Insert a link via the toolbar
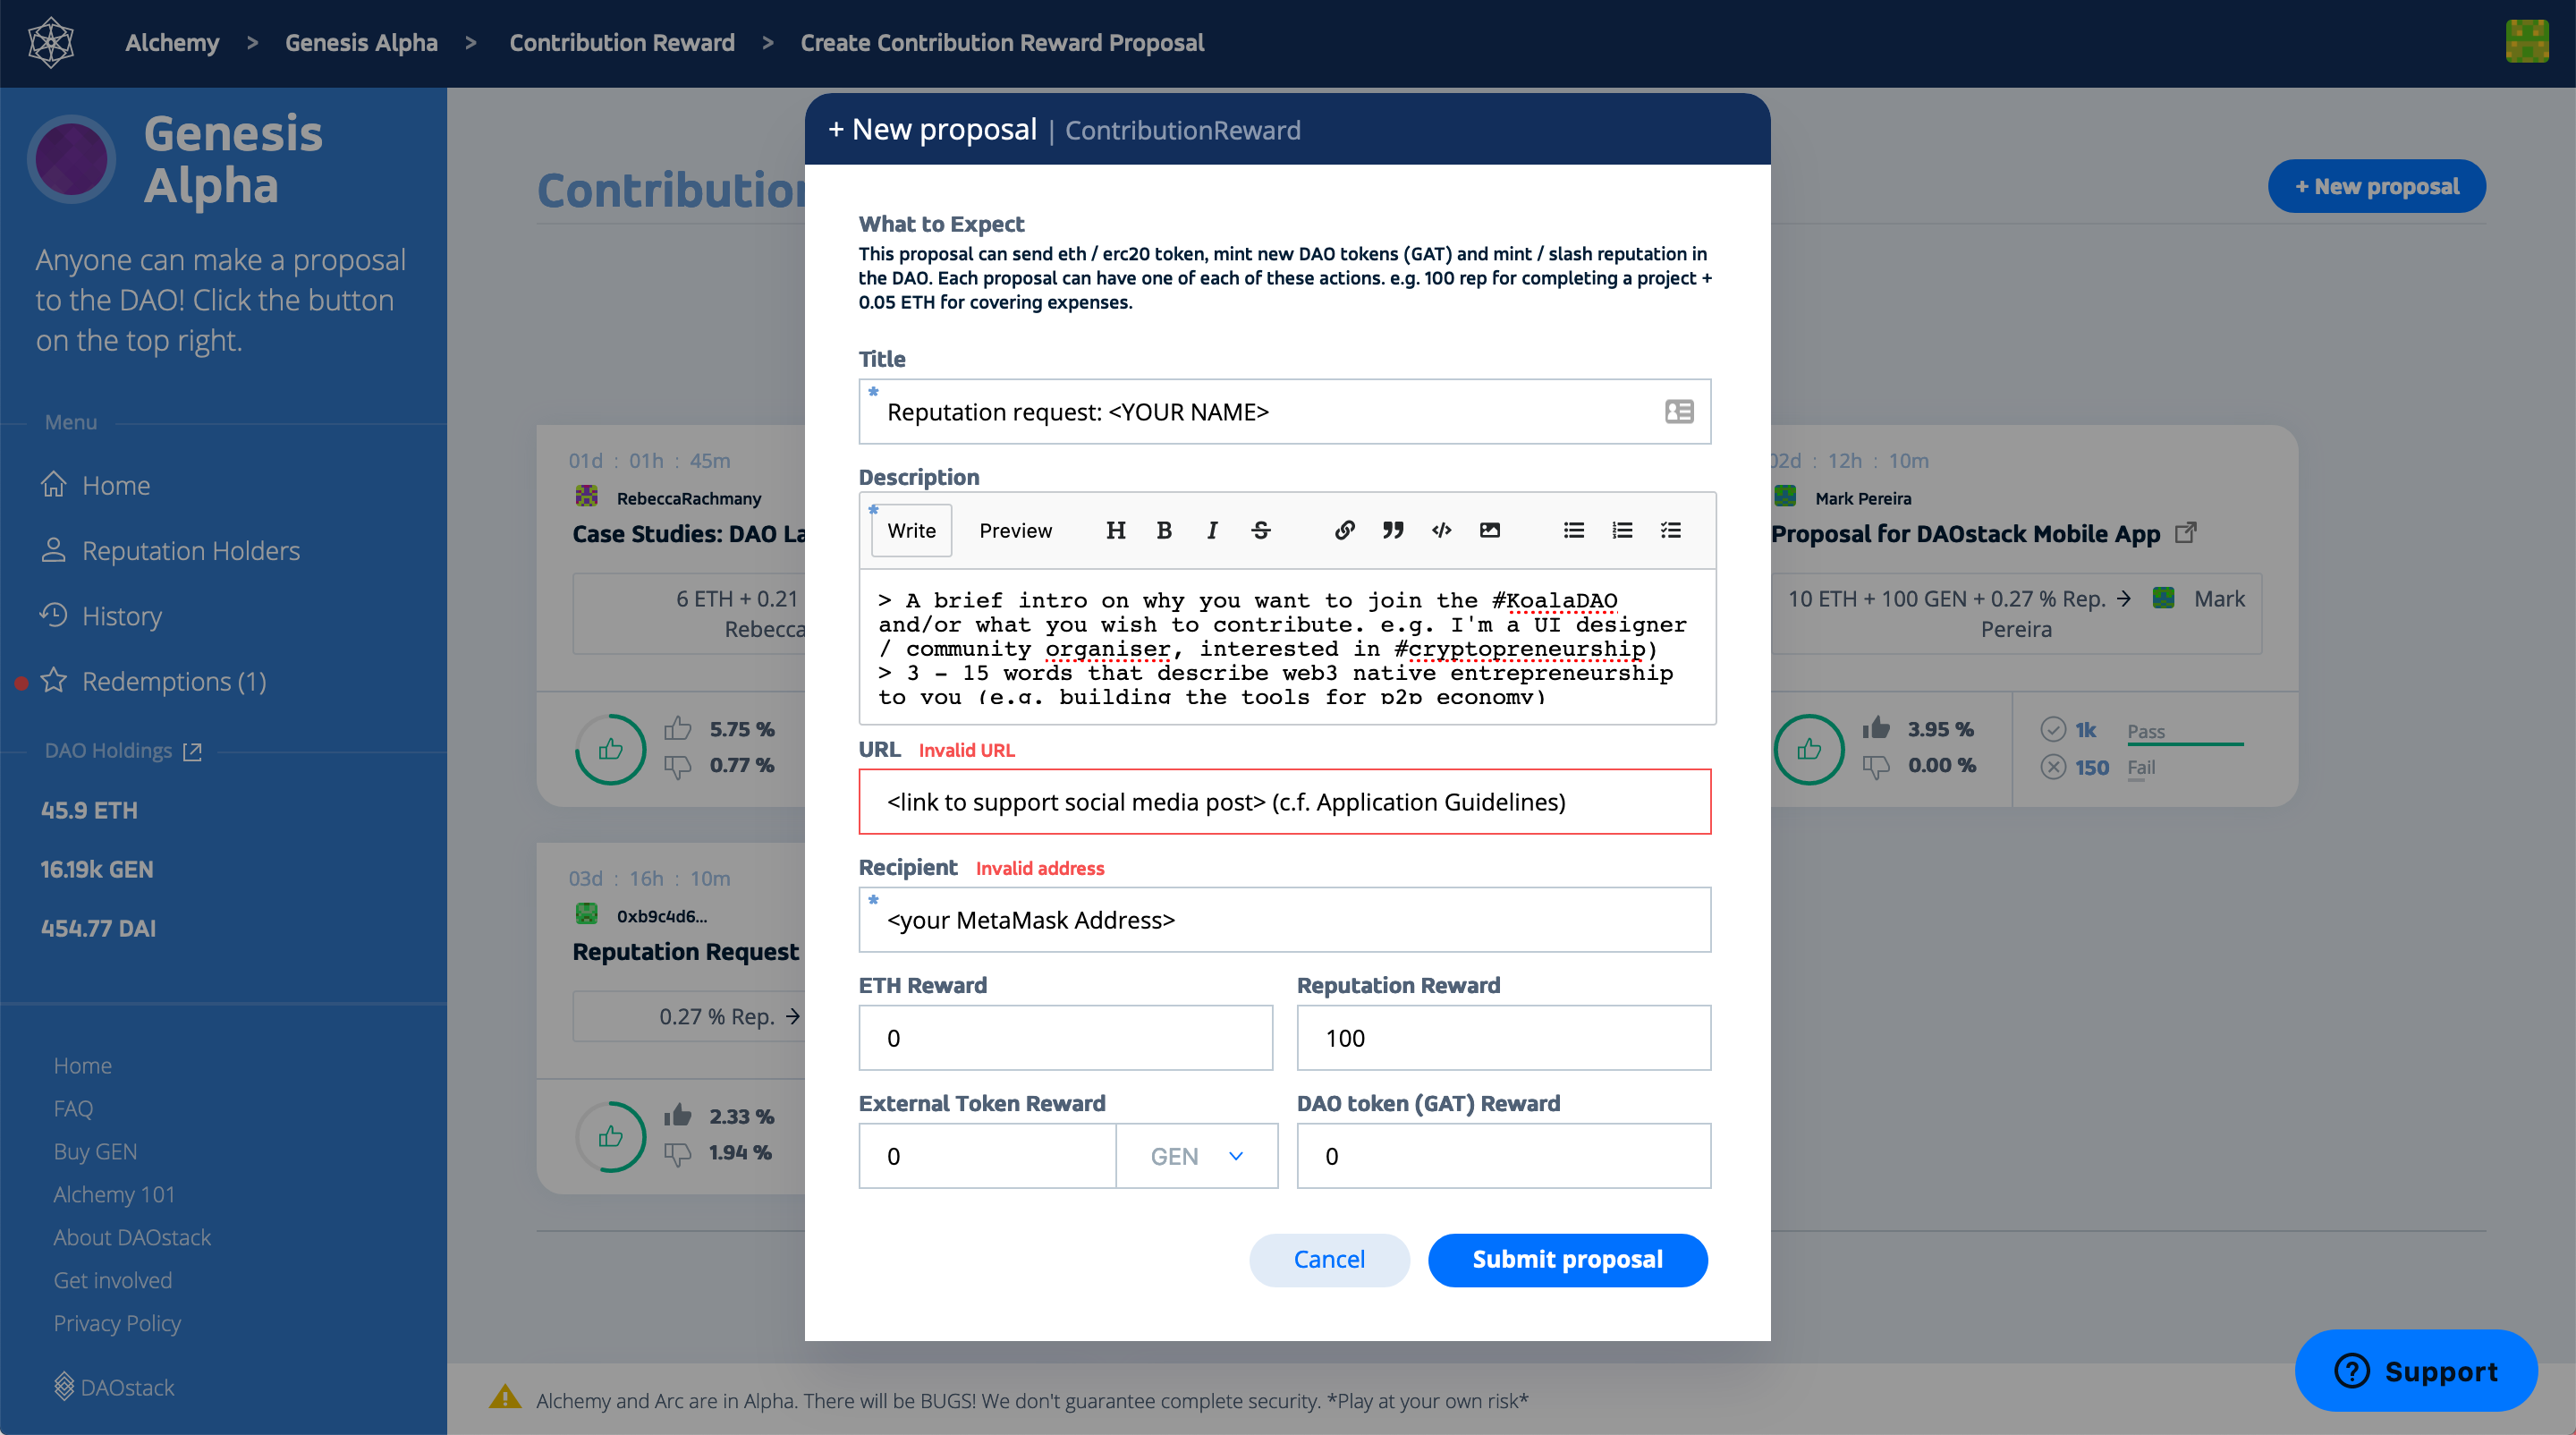 1344,530
